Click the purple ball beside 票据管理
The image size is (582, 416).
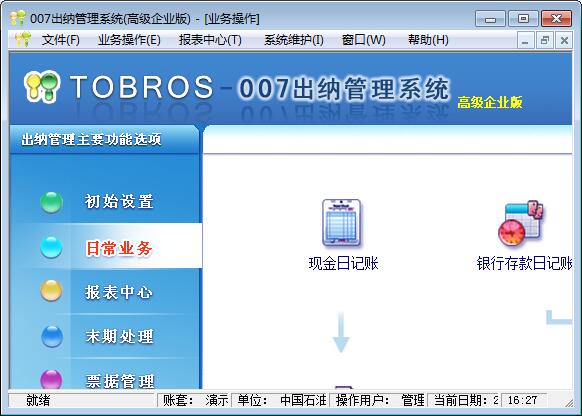(x=52, y=379)
